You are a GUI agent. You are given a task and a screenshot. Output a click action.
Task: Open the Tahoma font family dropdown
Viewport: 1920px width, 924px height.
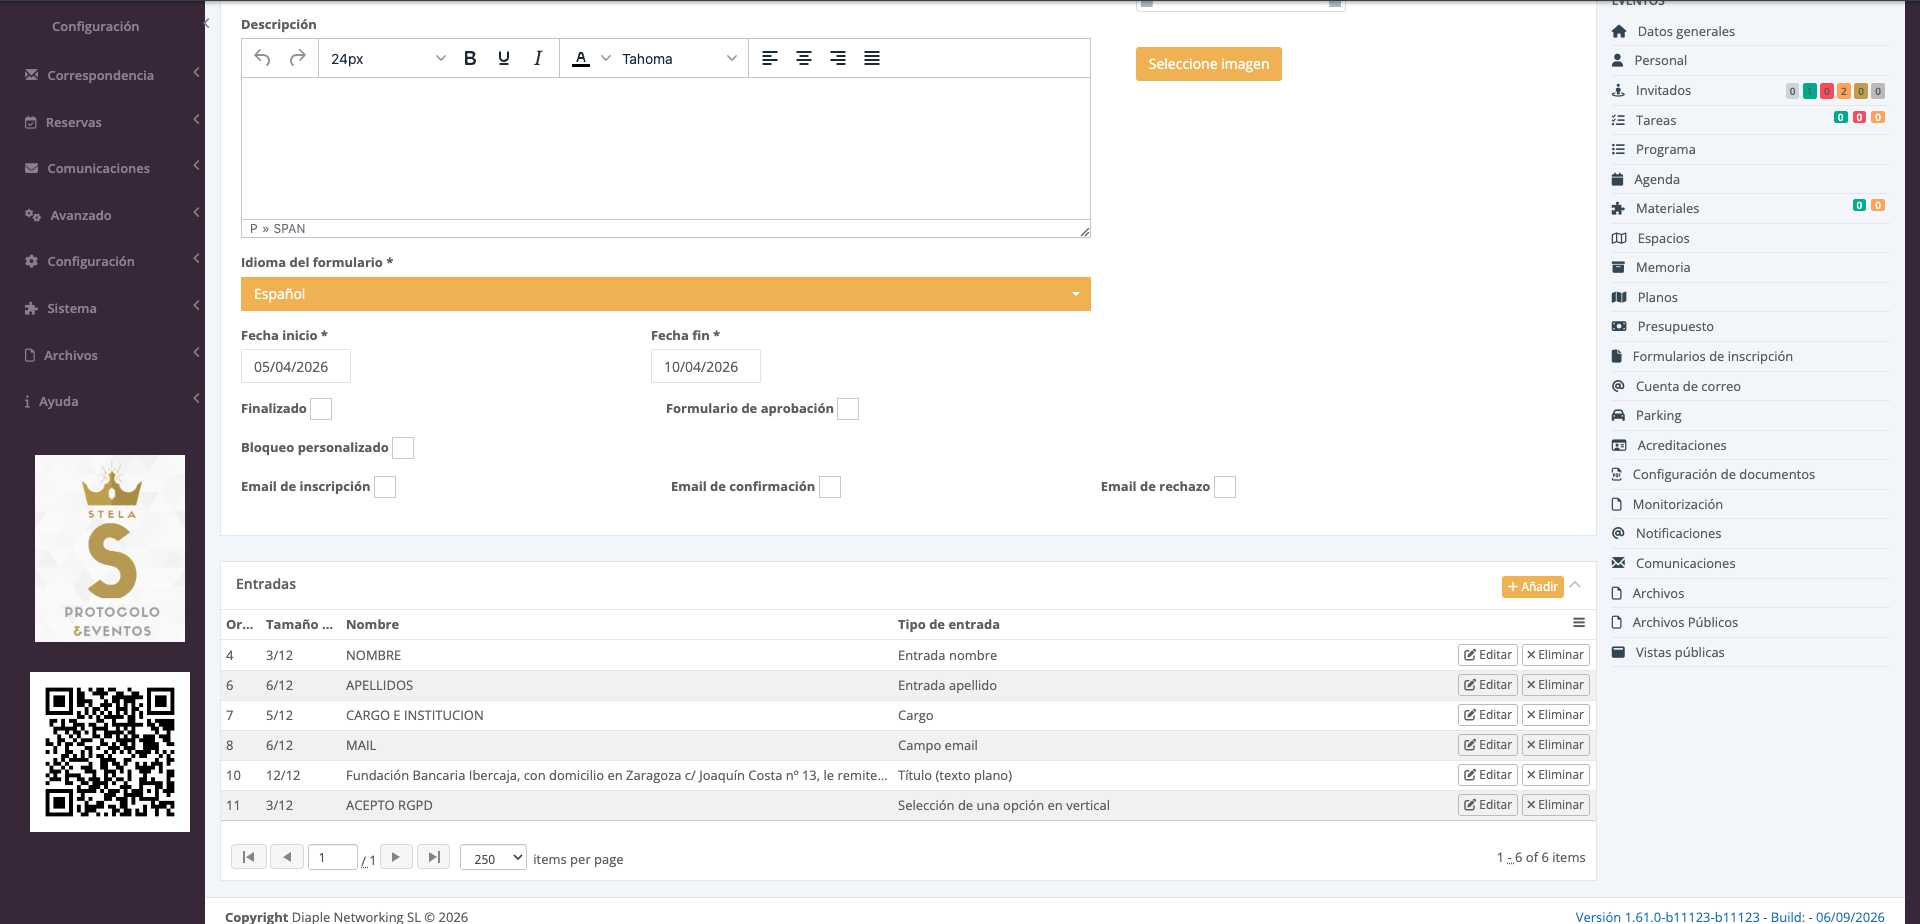pyautogui.click(x=679, y=58)
